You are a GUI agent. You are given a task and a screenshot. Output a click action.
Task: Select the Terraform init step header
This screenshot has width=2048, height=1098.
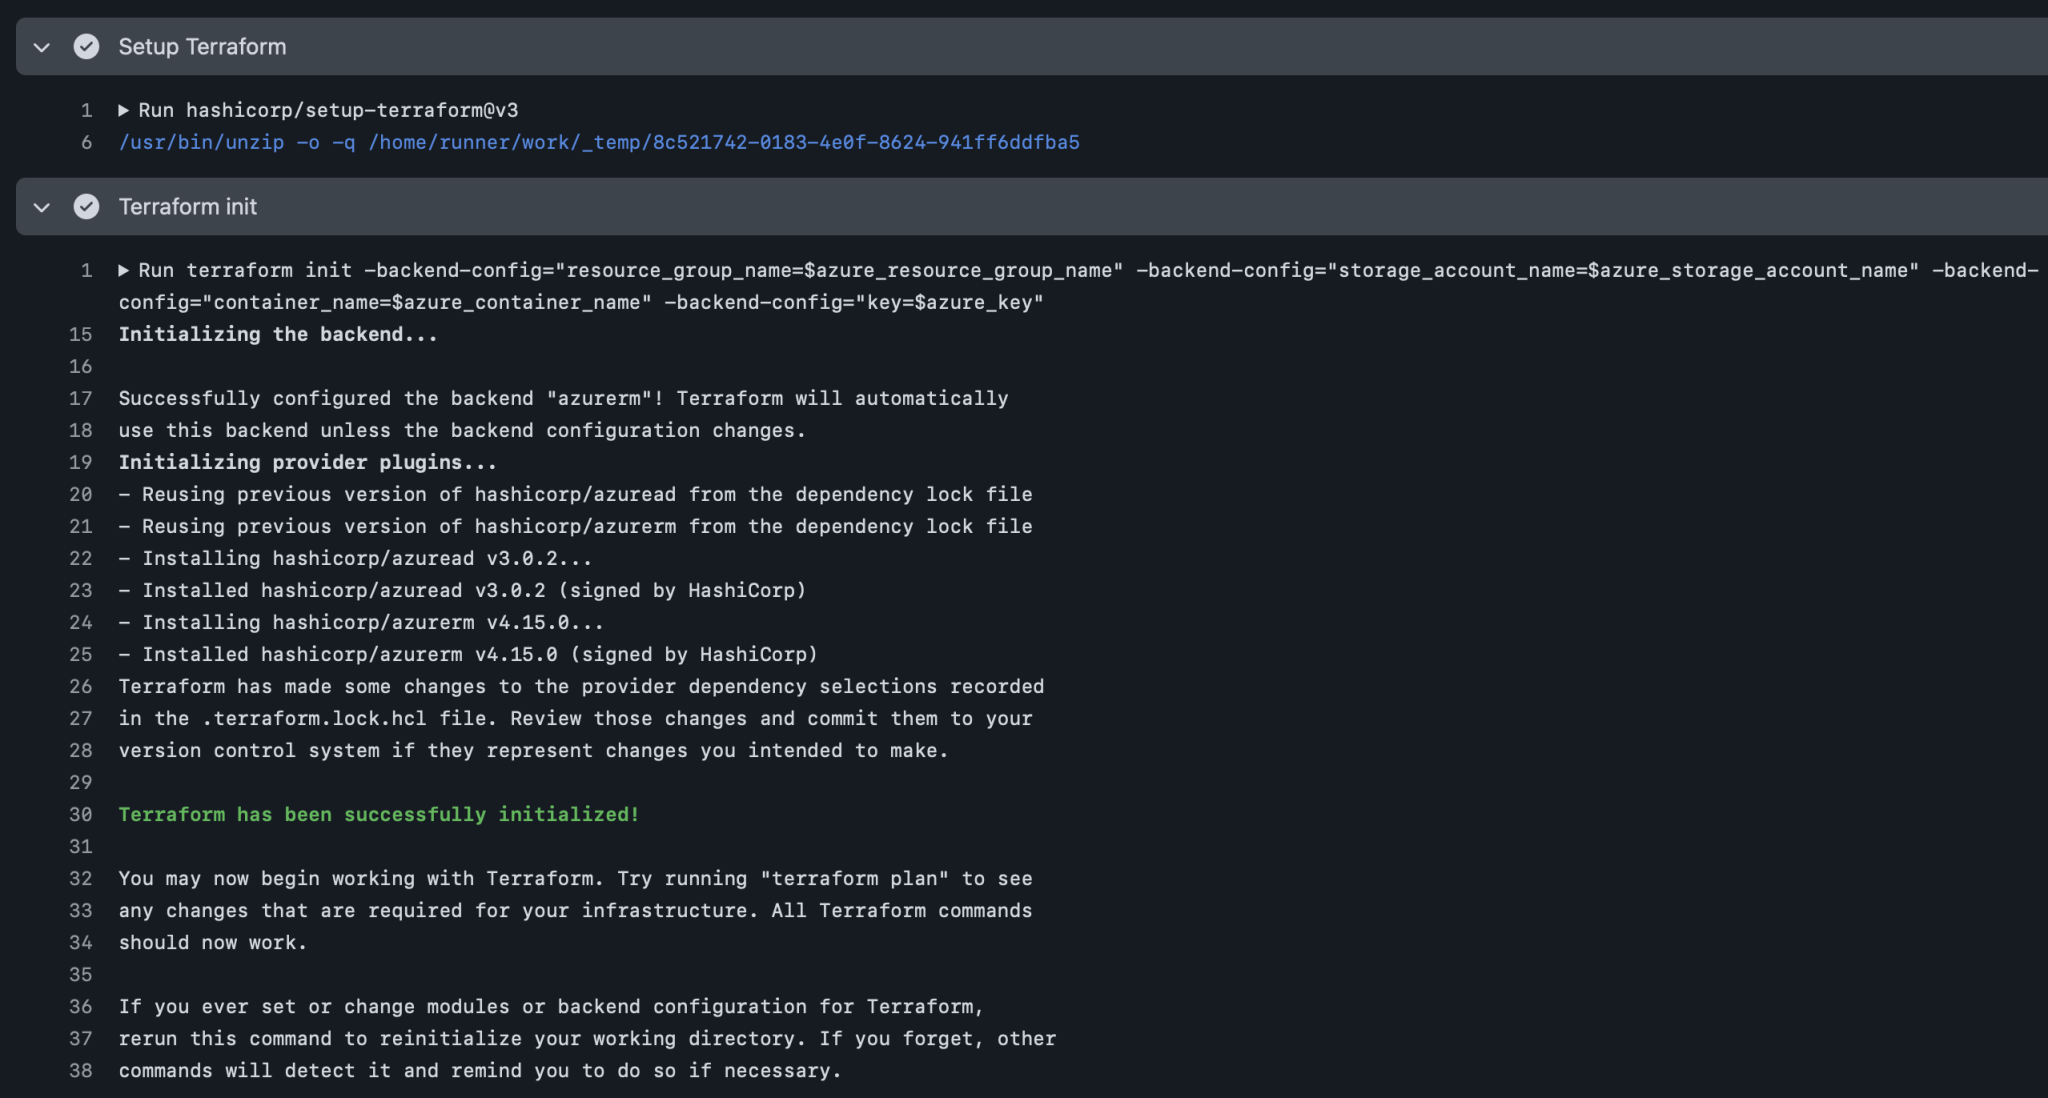pyautogui.click(x=187, y=207)
